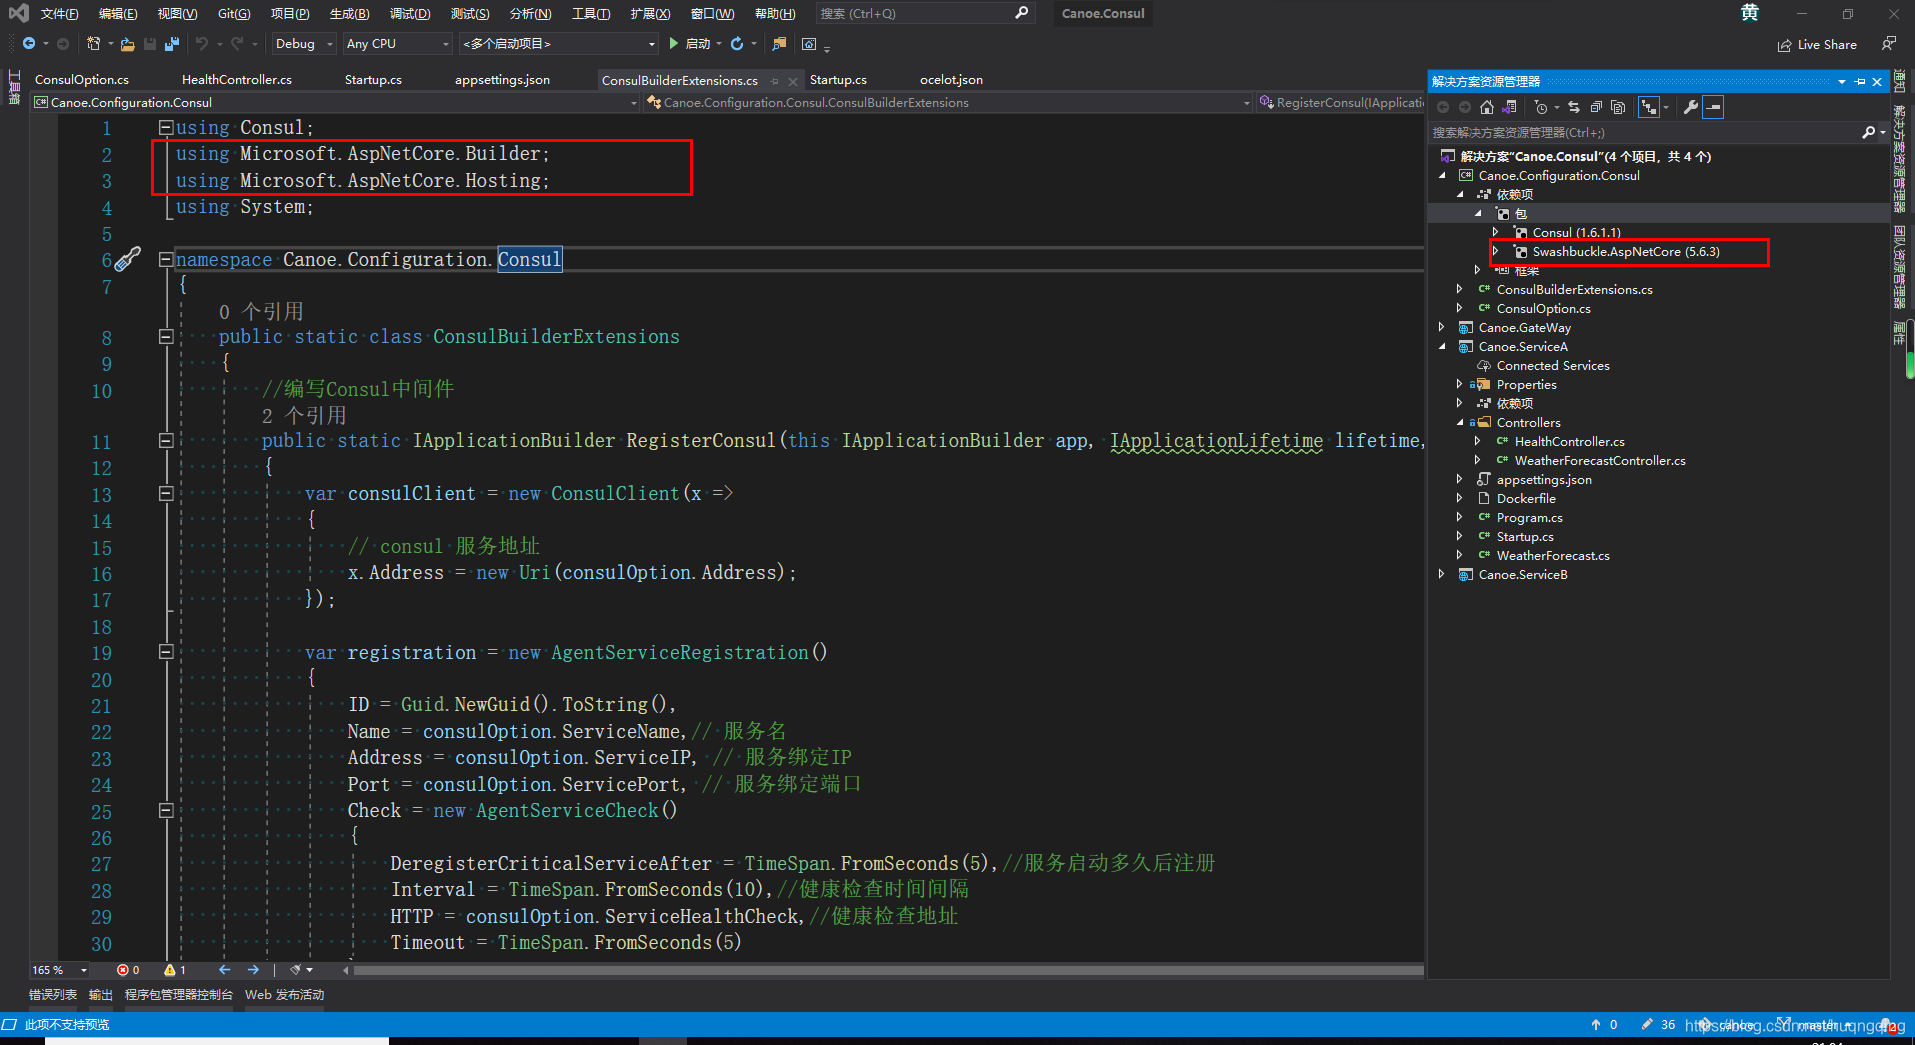The image size is (1915, 1045).
Task: Collapse the registration block outline at line 19
Action: (166, 652)
